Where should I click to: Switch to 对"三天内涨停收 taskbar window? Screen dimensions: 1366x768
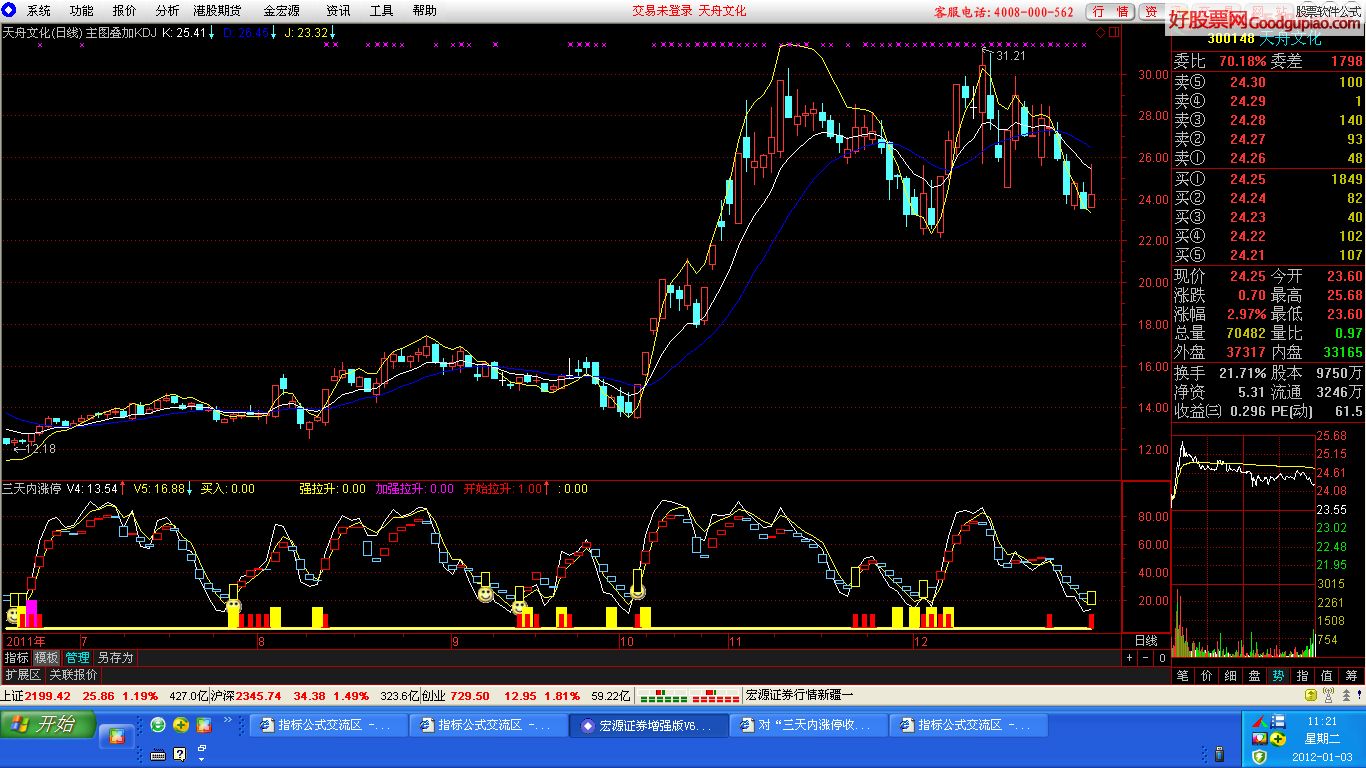click(808, 725)
